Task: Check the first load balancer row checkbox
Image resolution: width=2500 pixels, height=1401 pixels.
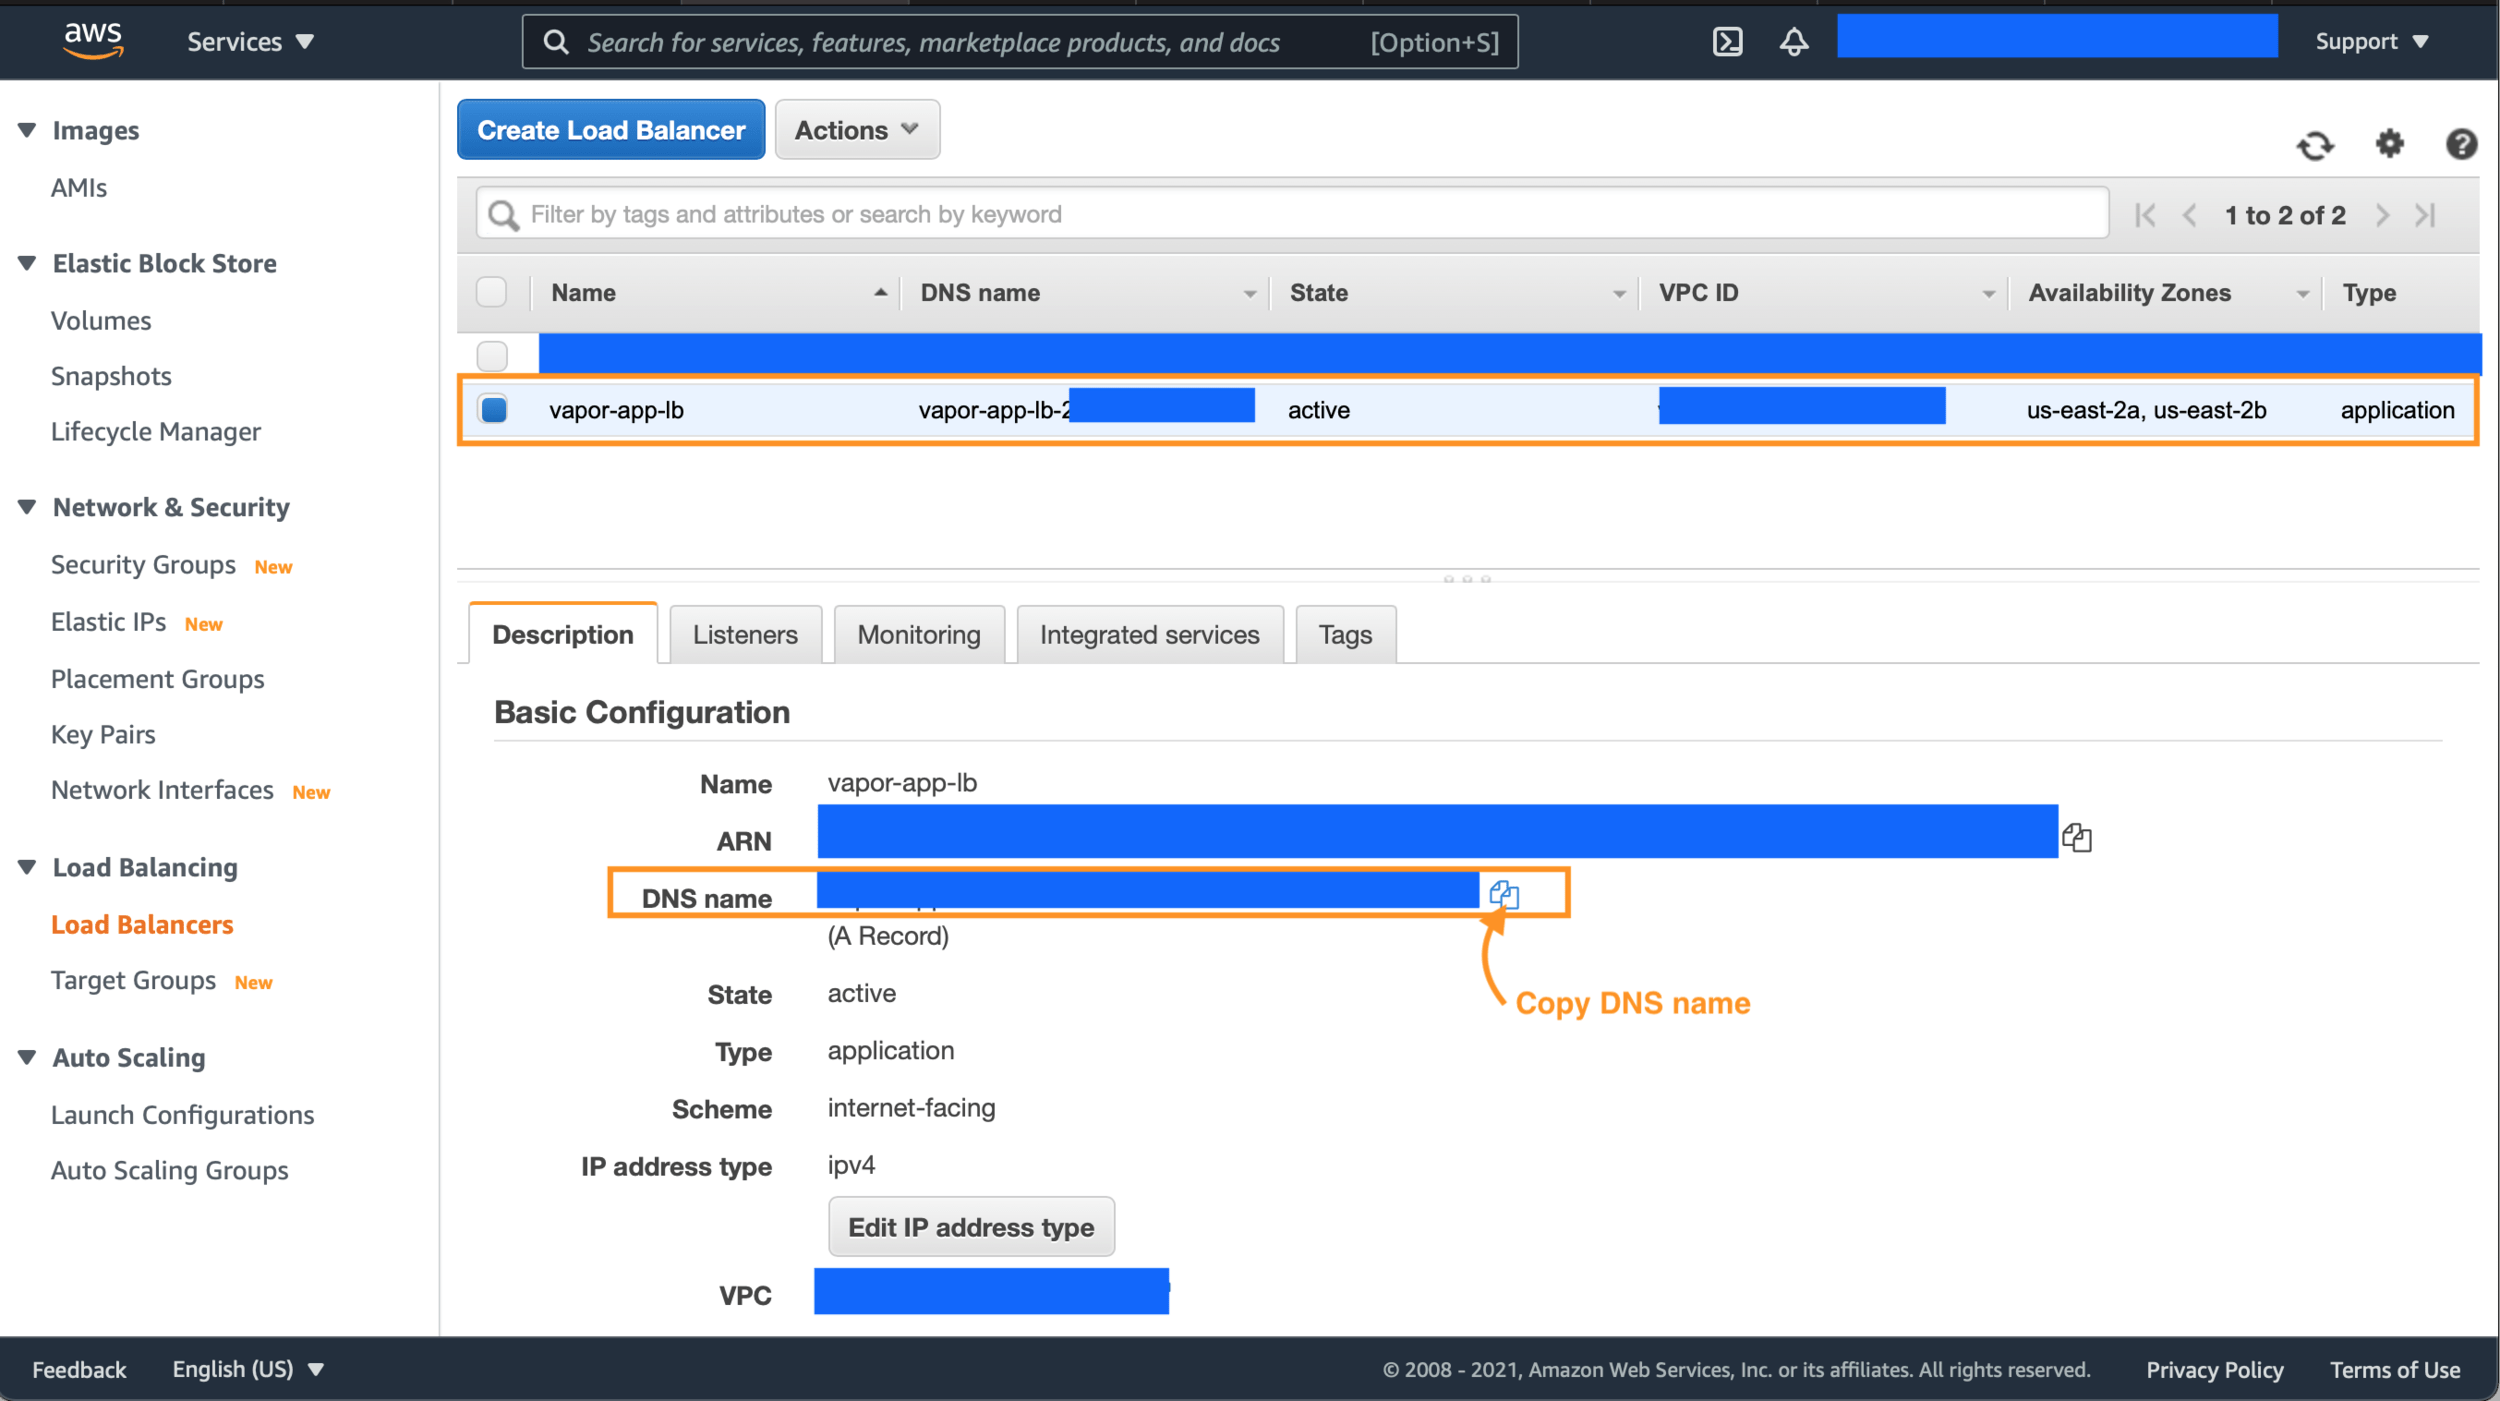Action: 492,355
